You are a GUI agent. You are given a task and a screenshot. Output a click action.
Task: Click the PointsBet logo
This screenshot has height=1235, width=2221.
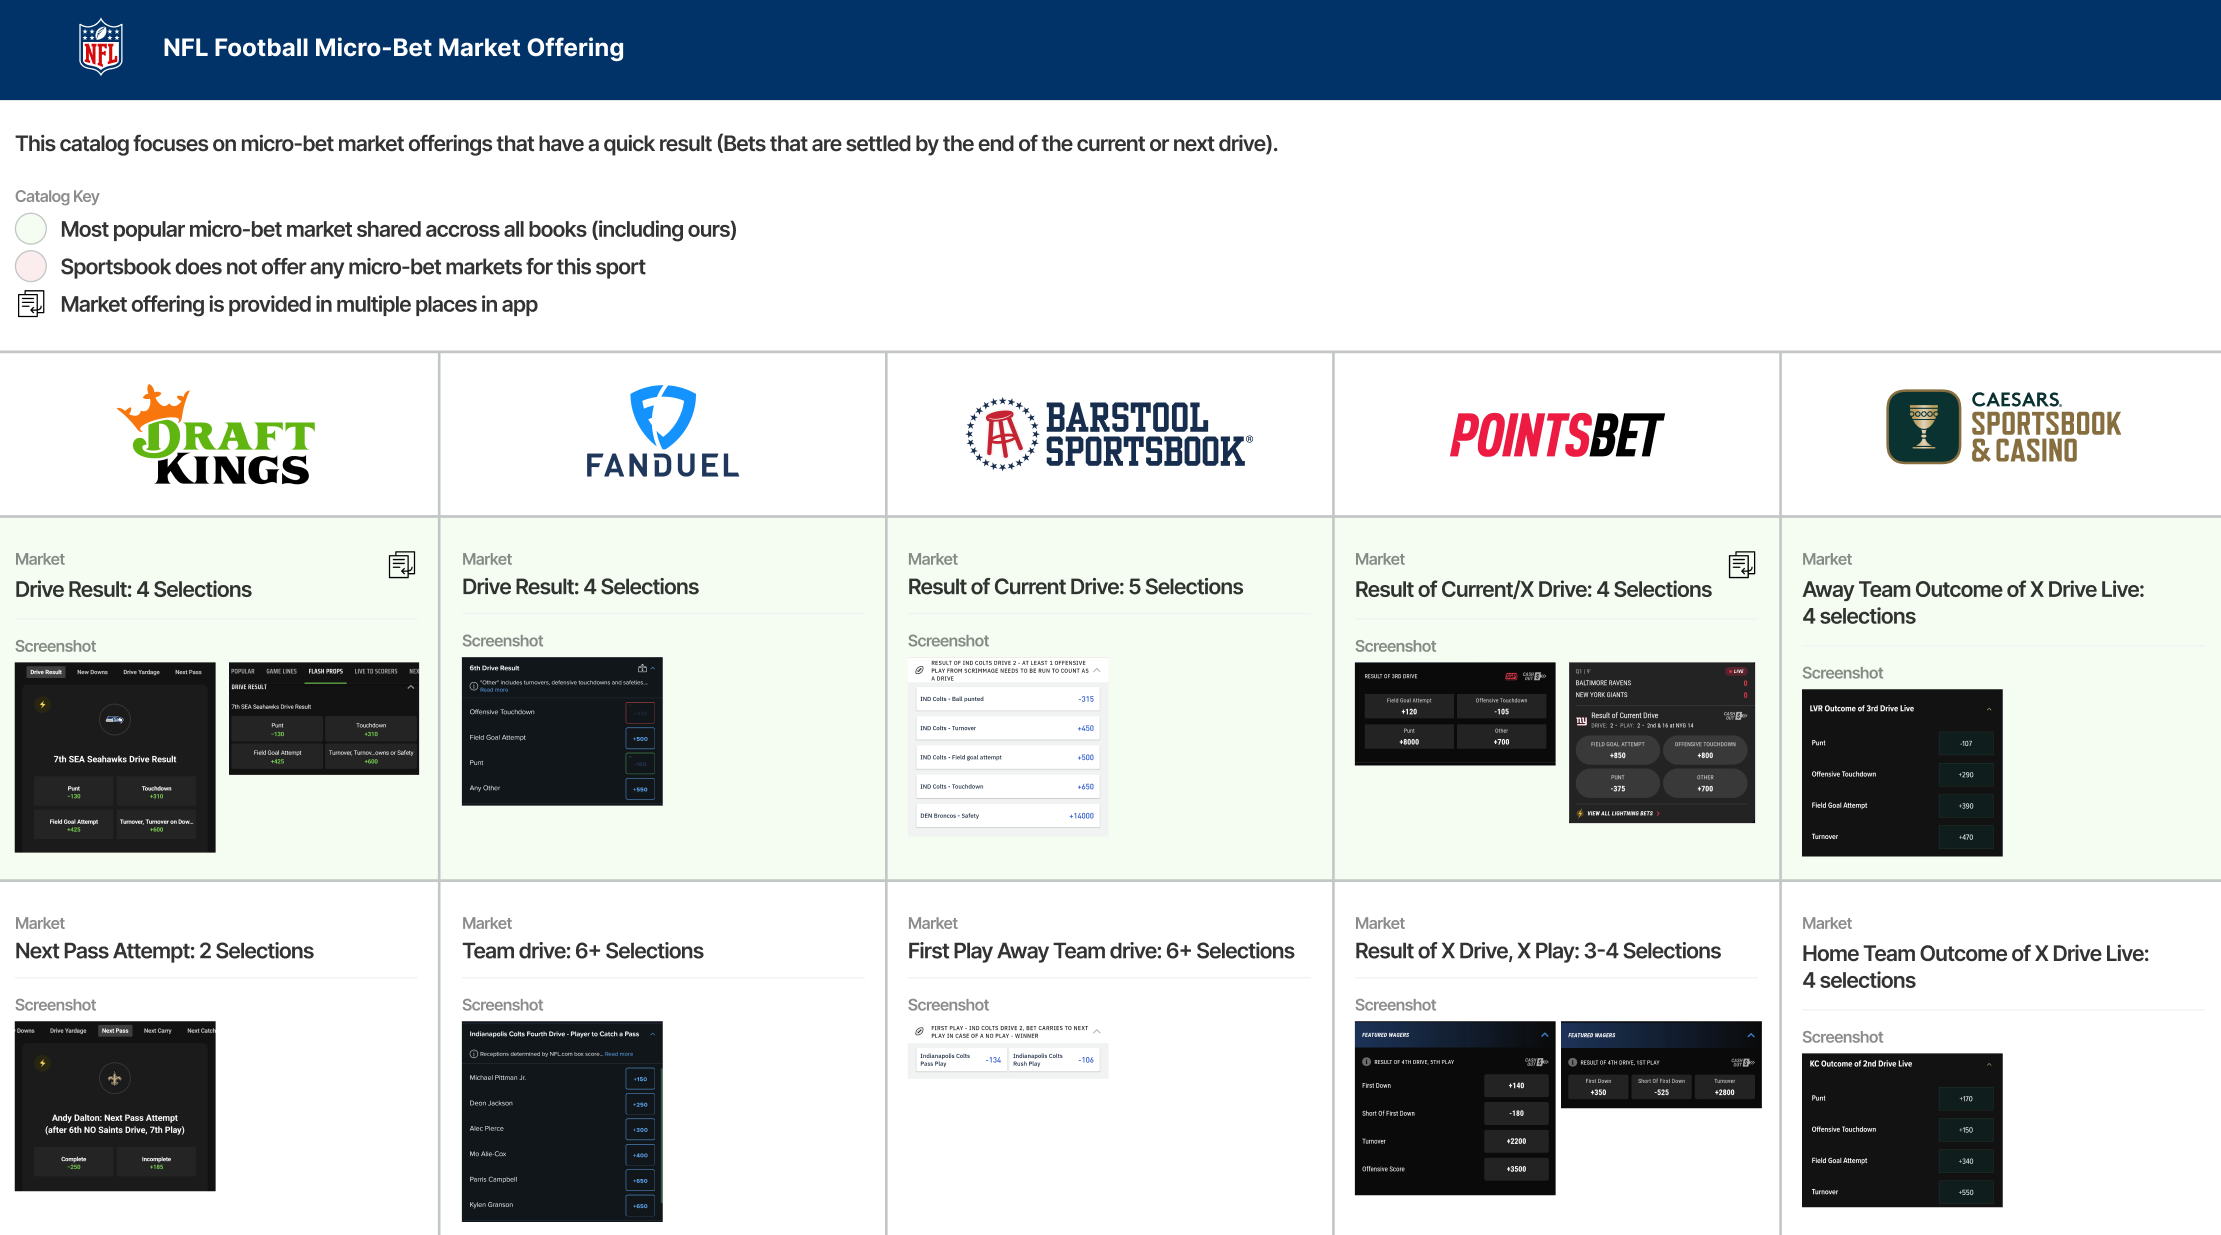click(1556, 435)
